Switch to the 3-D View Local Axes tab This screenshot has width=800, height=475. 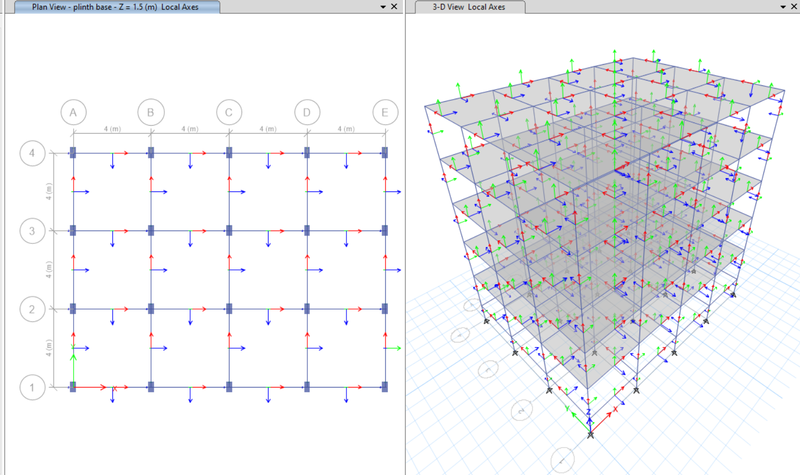[469, 7]
